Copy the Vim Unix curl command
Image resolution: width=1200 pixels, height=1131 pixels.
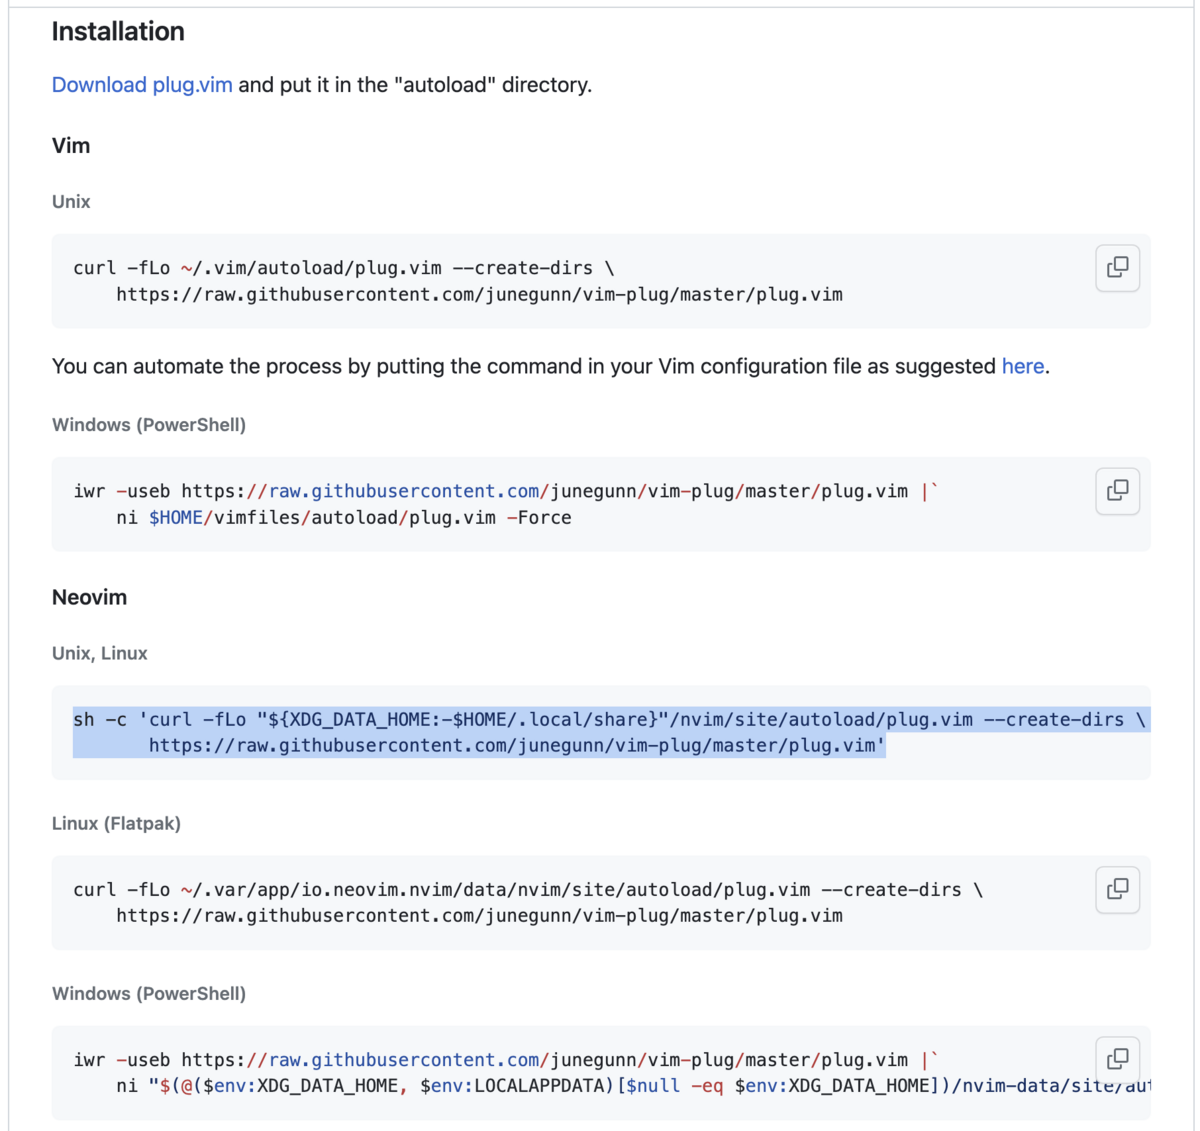click(x=1117, y=267)
